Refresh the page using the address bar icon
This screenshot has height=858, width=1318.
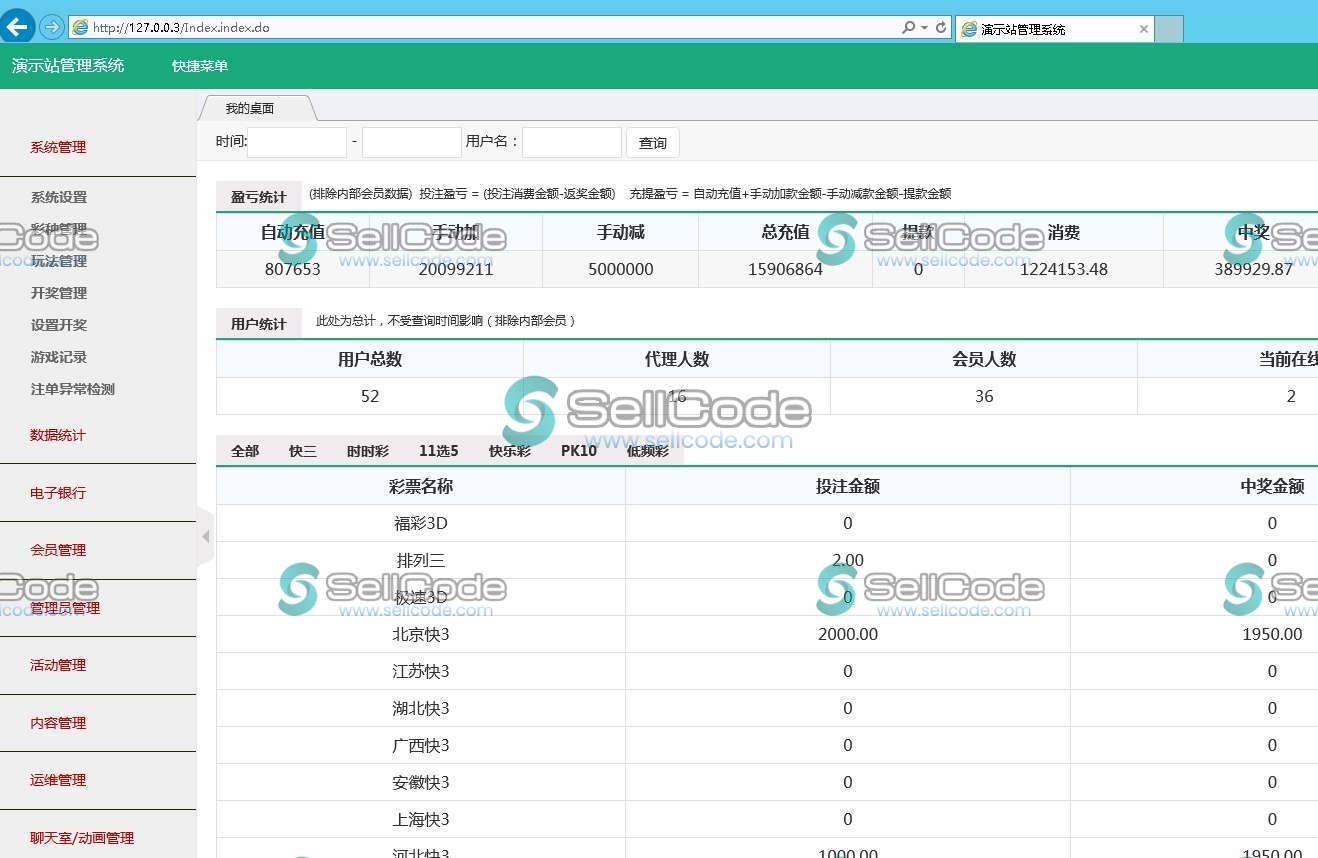[x=939, y=27]
